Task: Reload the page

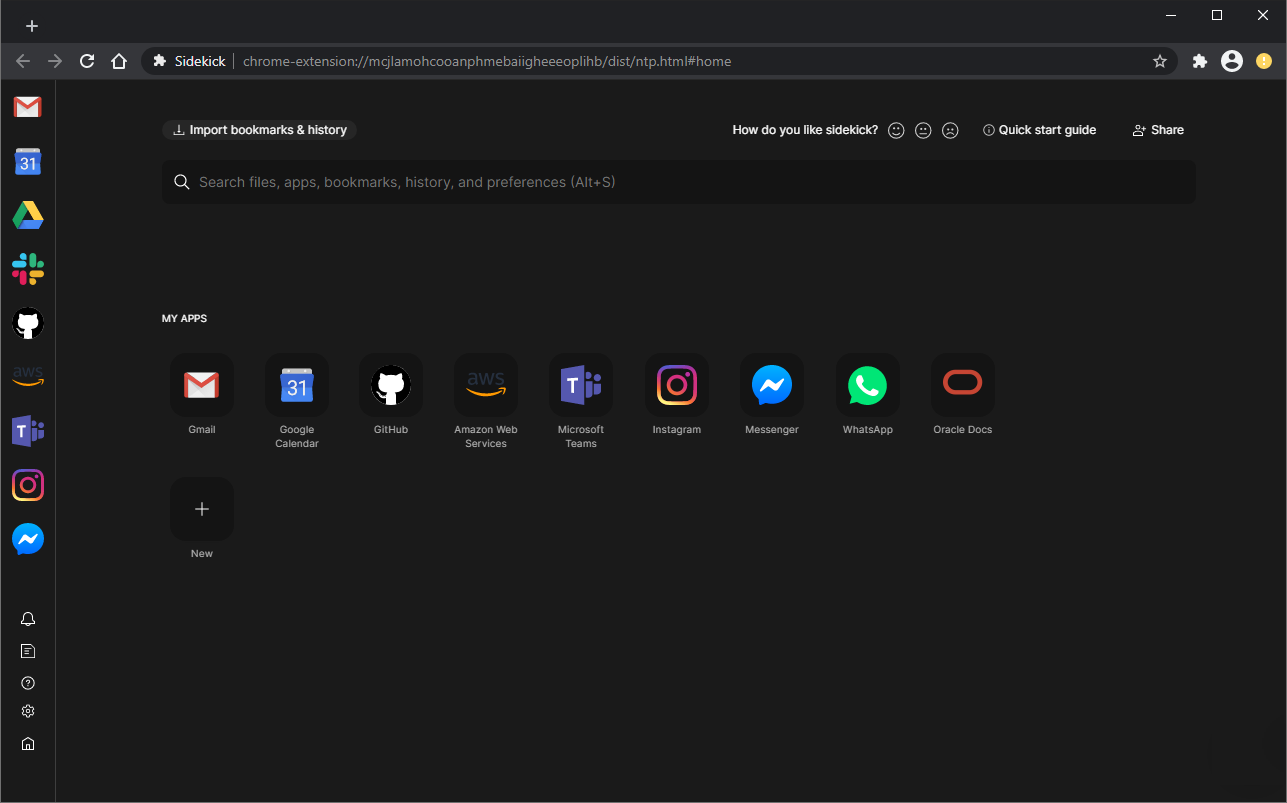Action: [x=87, y=61]
